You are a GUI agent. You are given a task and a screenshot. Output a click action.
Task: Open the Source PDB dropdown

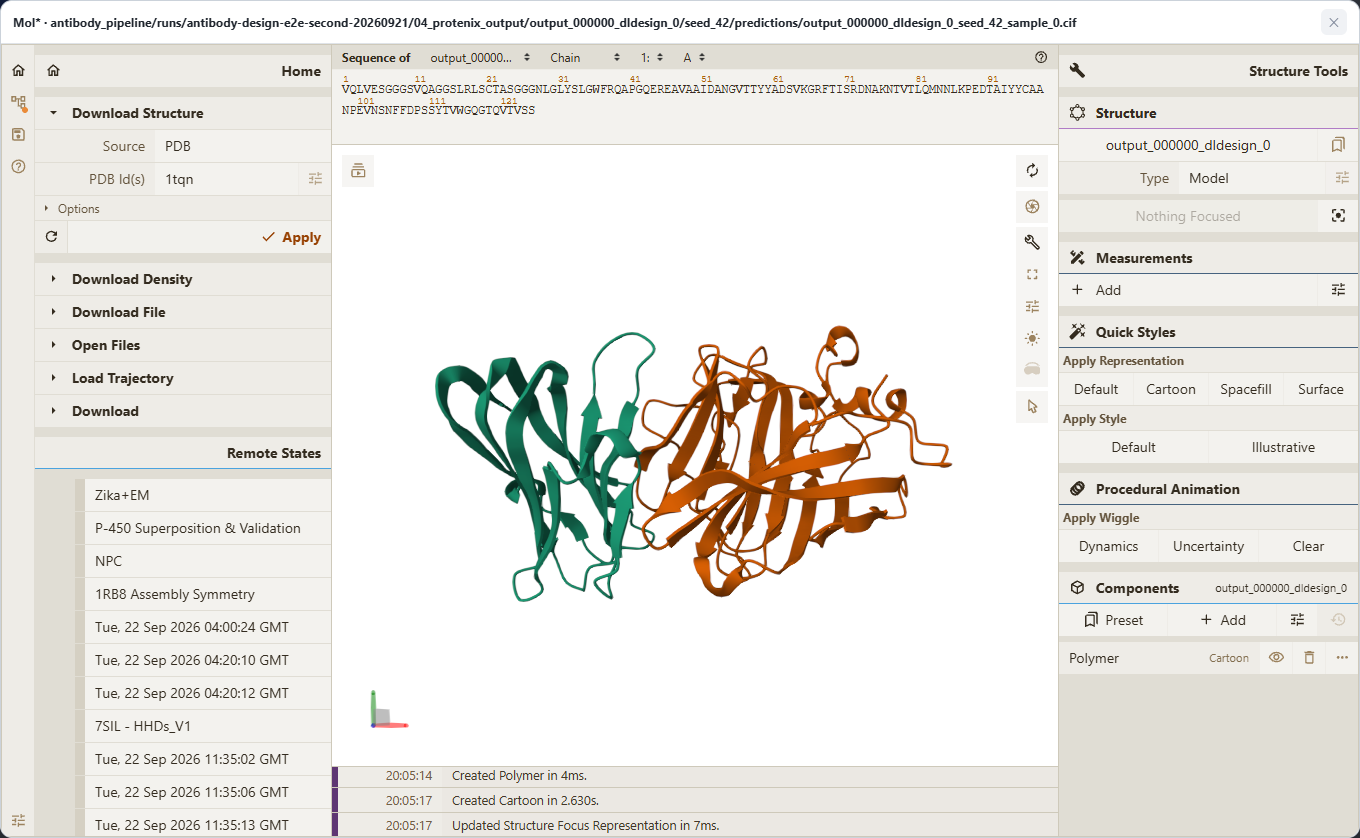pos(243,146)
